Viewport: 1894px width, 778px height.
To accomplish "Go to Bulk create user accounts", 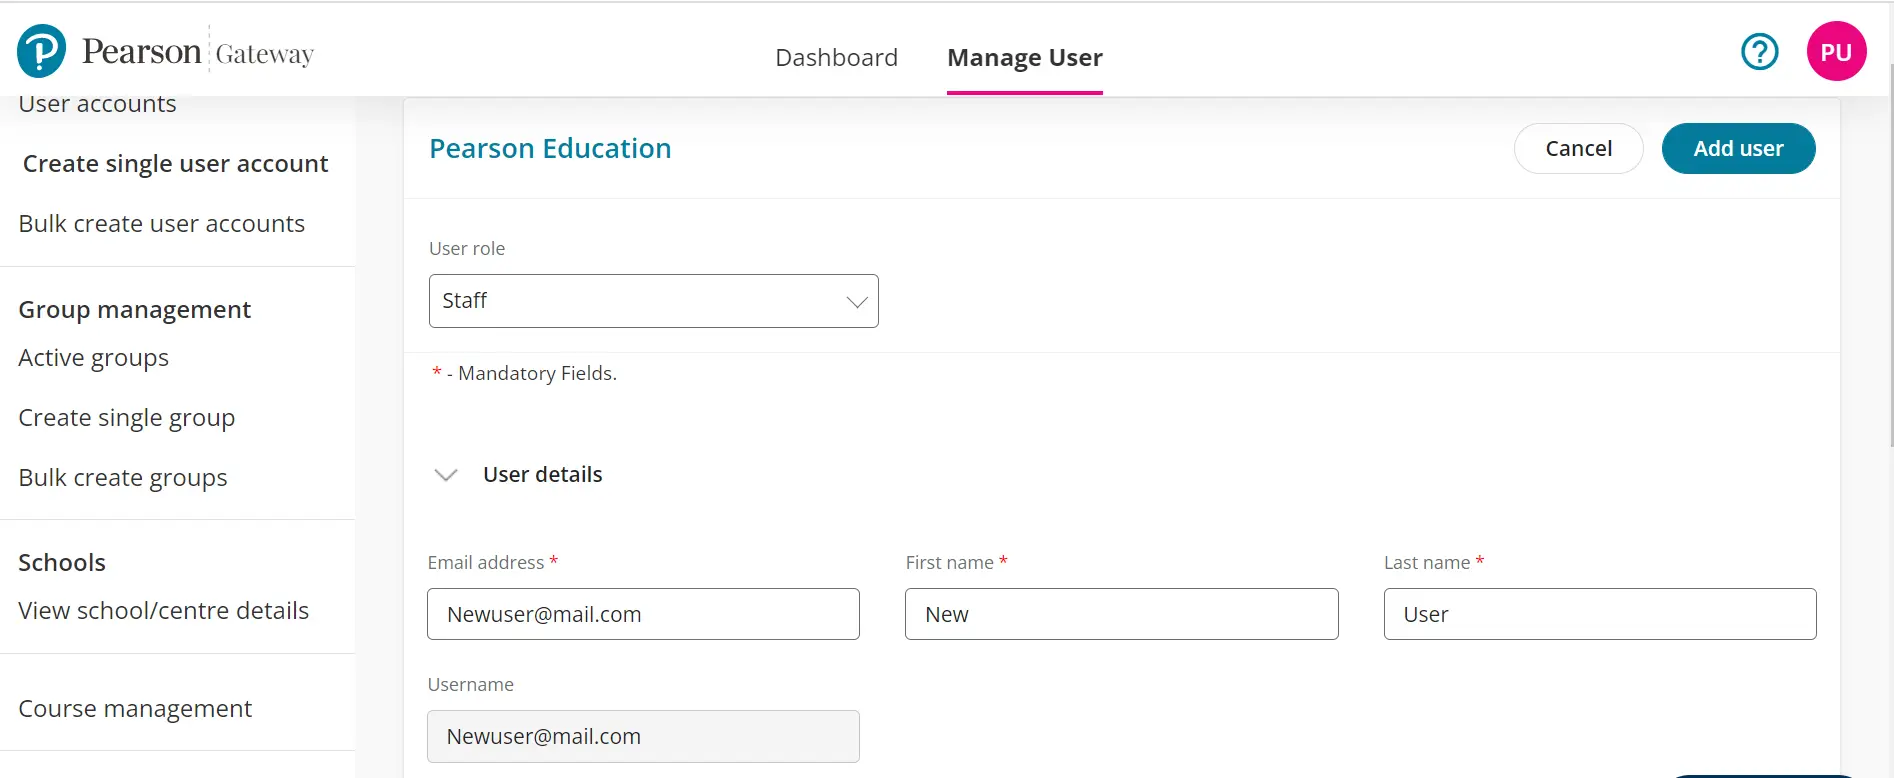I will [x=162, y=224].
